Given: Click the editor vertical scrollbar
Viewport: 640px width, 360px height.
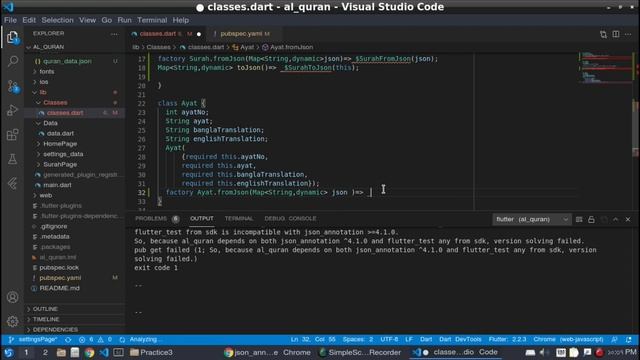Looking at the screenshot, I should (x=636, y=127).
